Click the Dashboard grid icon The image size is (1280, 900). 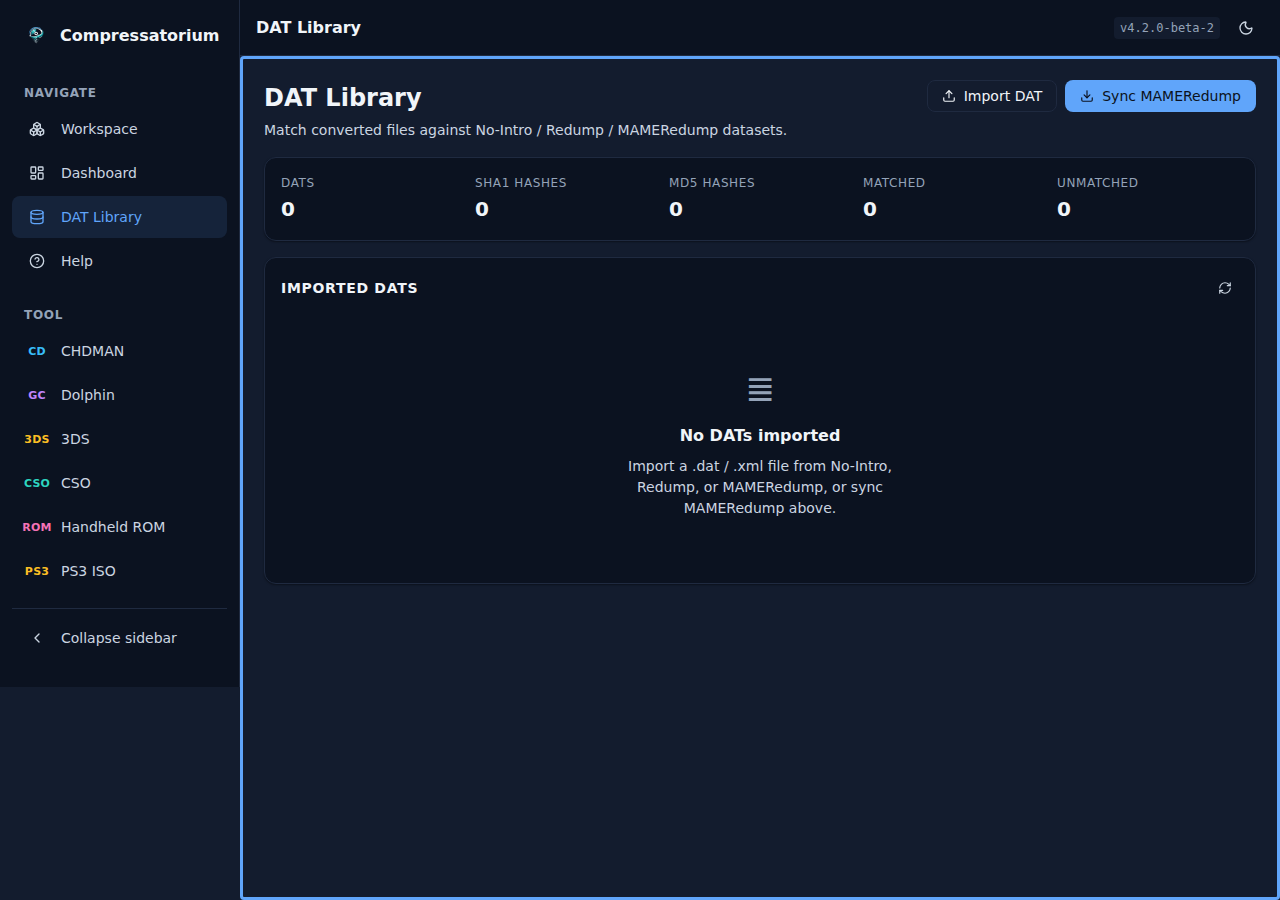pyautogui.click(x=37, y=173)
